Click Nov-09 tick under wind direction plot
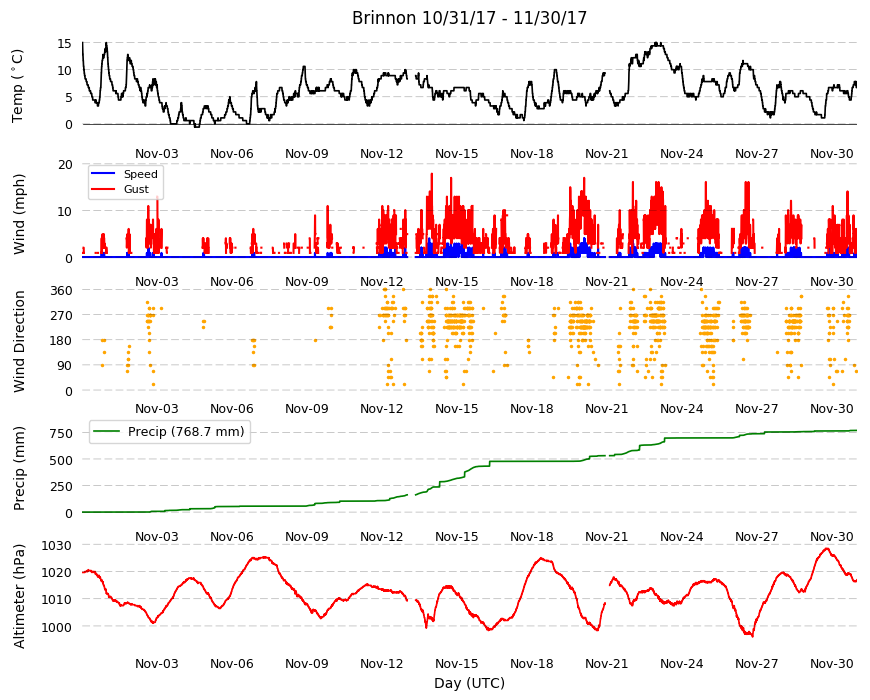The image size is (870, 700). [x=306, y=409]
